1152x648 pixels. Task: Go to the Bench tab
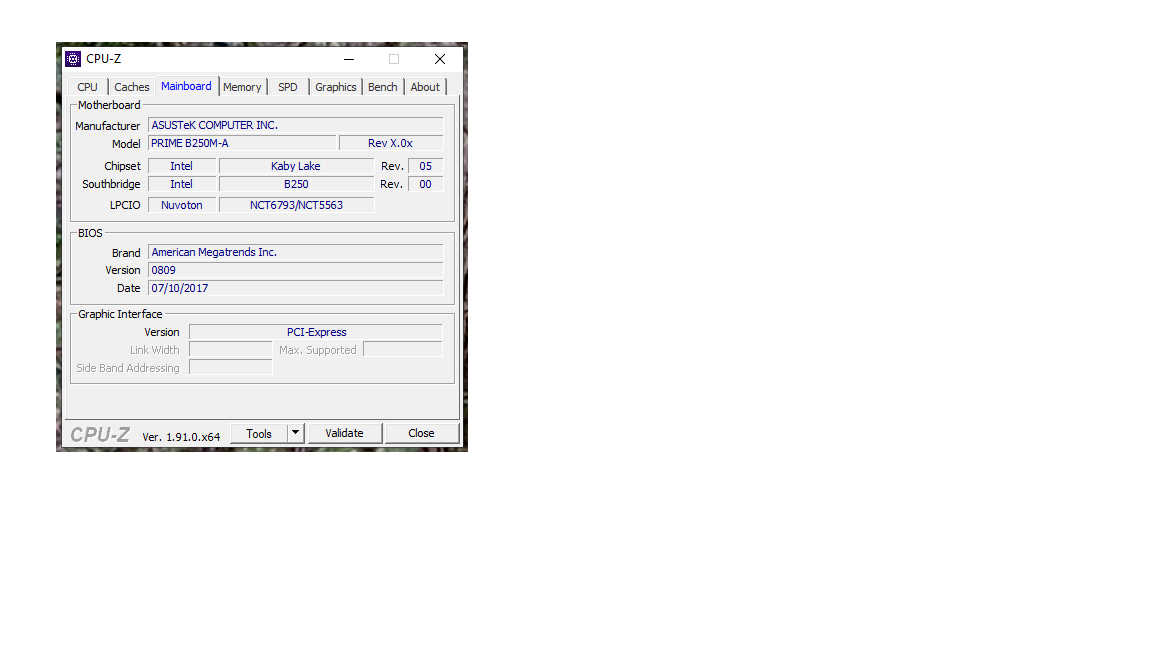point(383,87)
